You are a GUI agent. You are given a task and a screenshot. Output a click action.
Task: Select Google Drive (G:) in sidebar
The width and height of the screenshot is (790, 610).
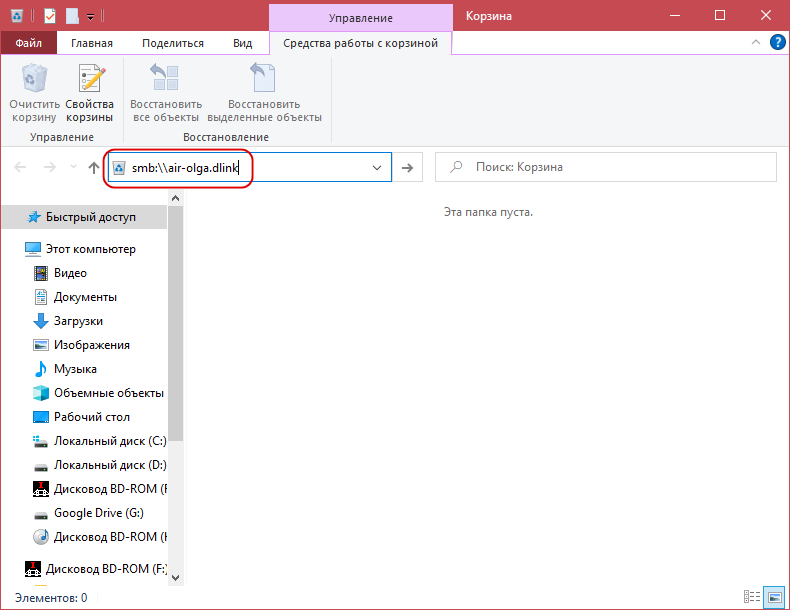coord(98,513)
